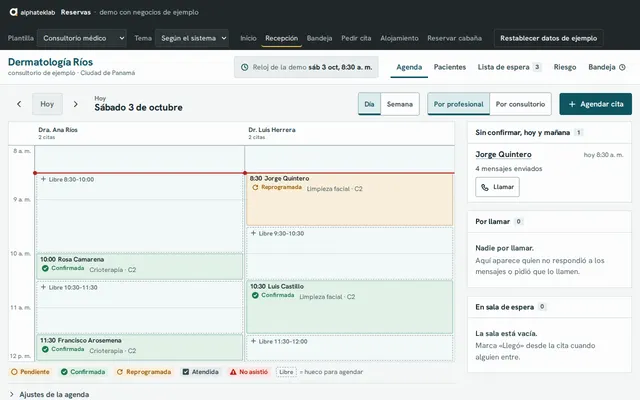Click Llamar button for Jorge Quintero

pyautogui.click(x=498, y=187)
